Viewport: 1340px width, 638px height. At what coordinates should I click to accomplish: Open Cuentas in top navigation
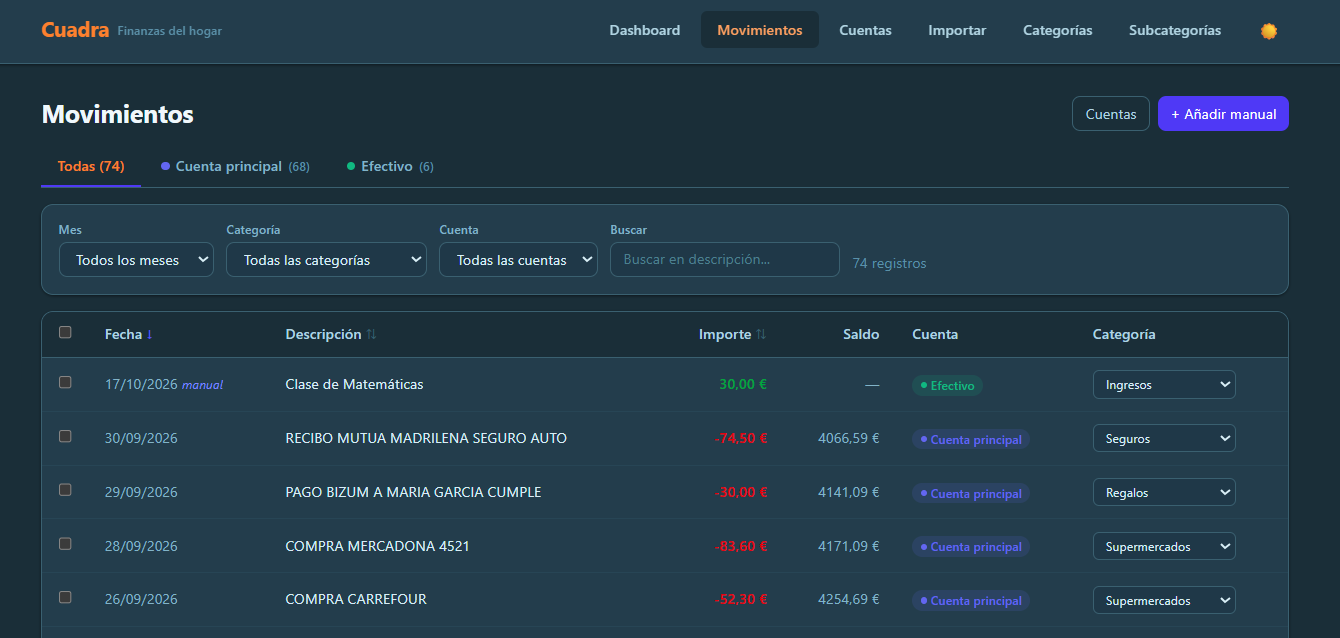coord(865,30)
